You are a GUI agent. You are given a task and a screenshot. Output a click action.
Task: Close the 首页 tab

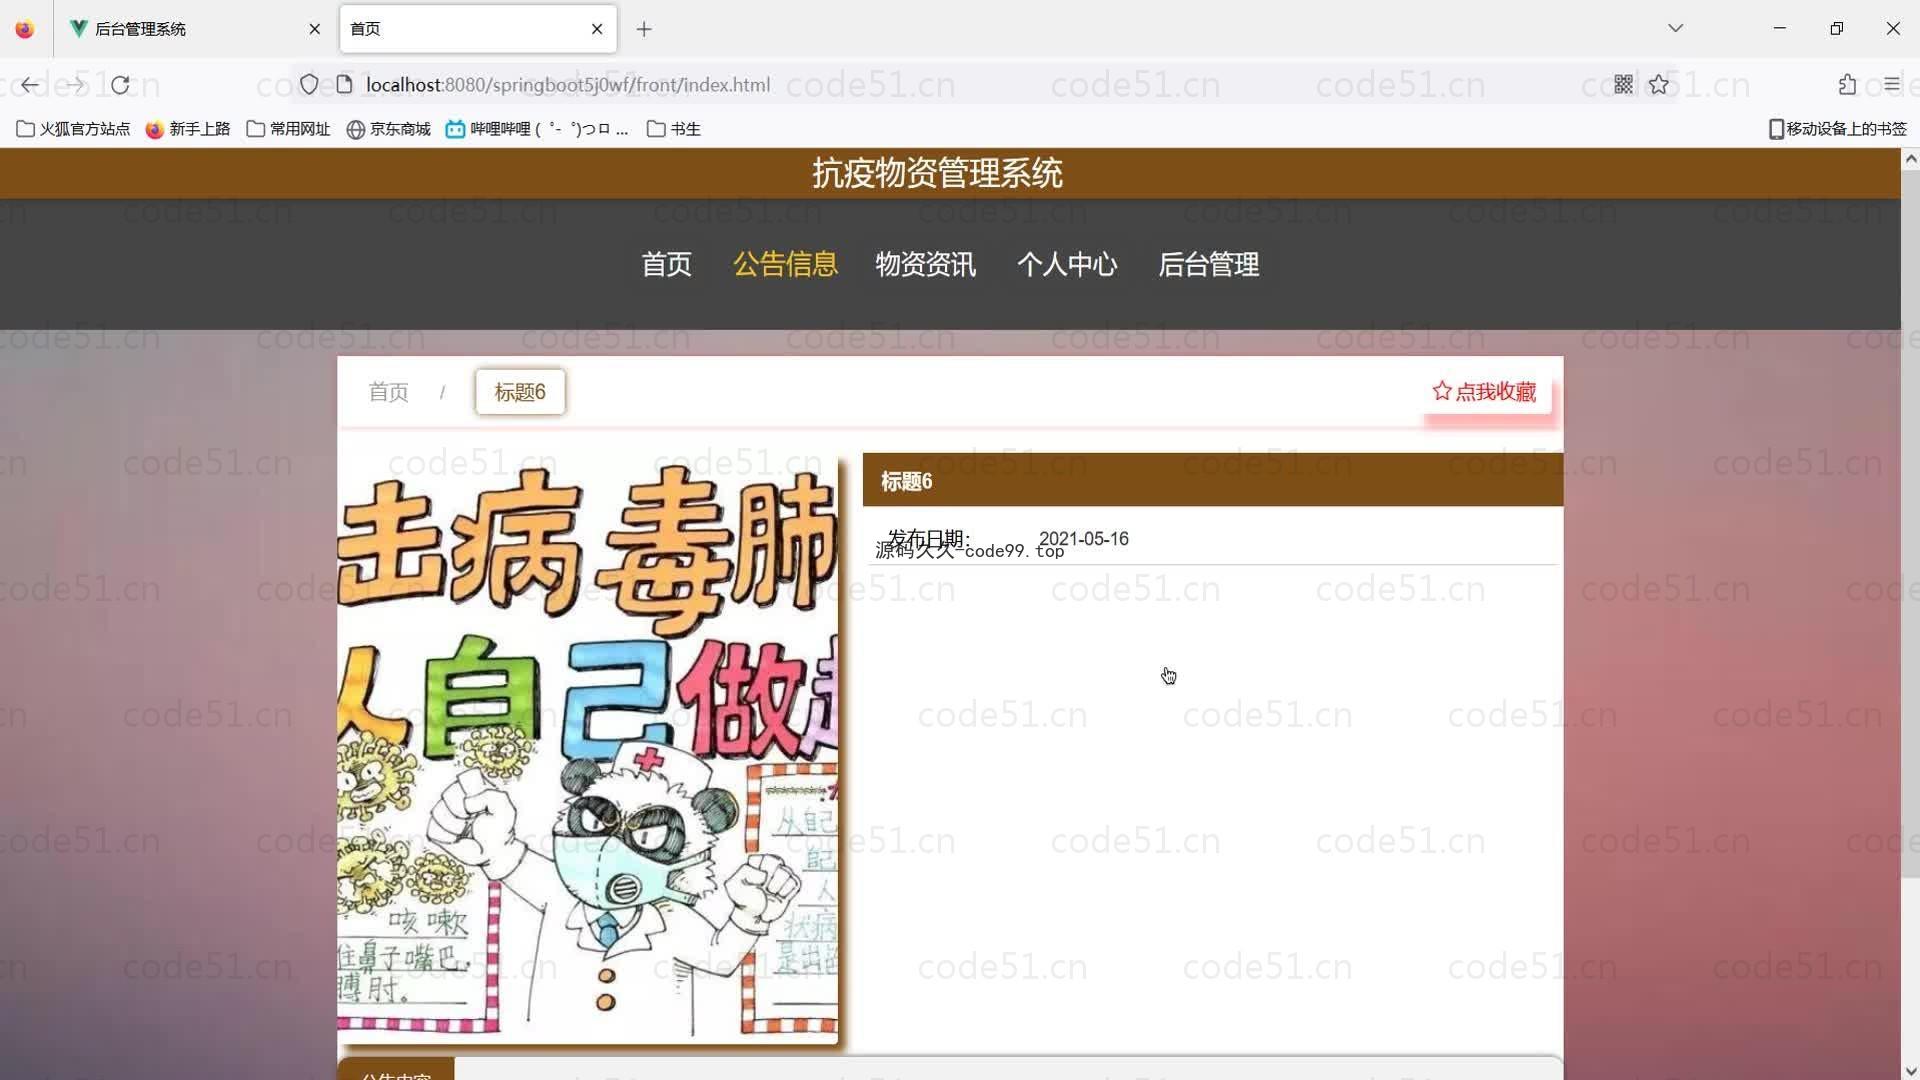(597, 29)
